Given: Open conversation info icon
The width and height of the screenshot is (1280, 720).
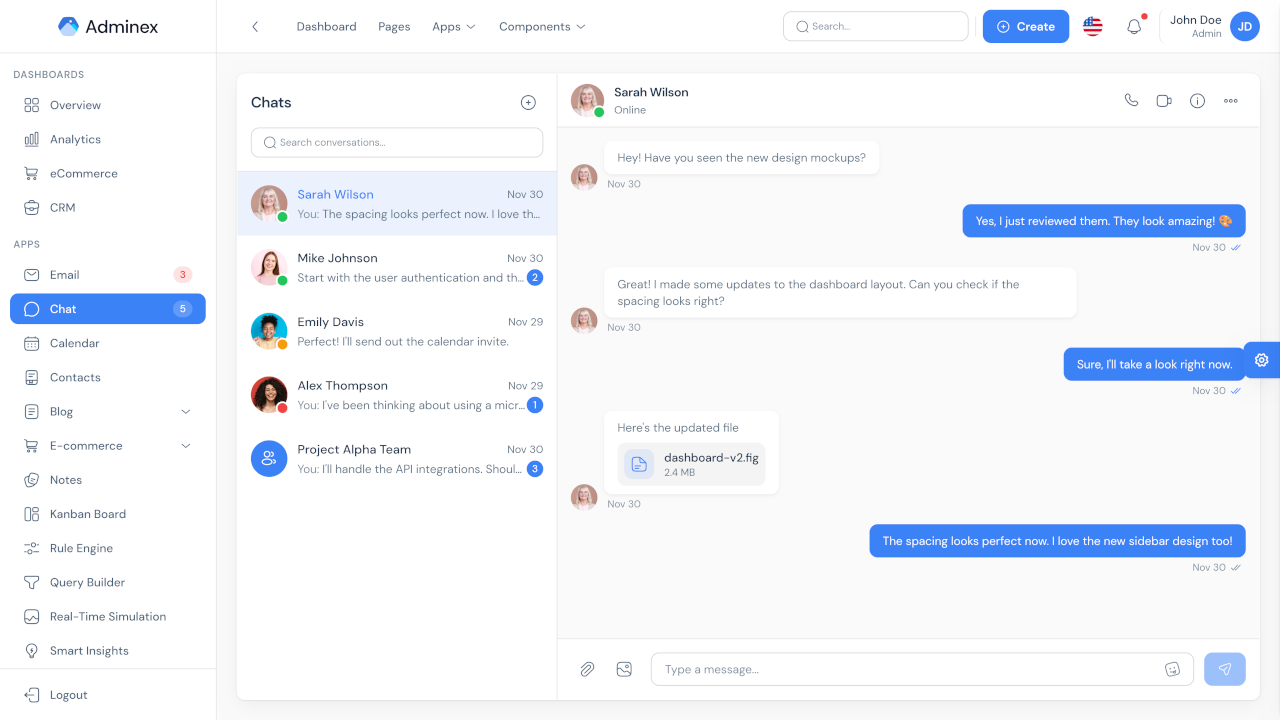Looking at the screenshot, I should pos(1197,100).
